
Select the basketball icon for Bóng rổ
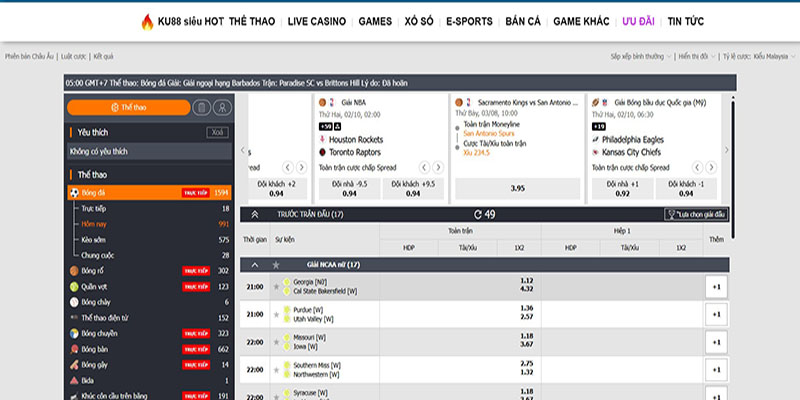pos(74,271)
